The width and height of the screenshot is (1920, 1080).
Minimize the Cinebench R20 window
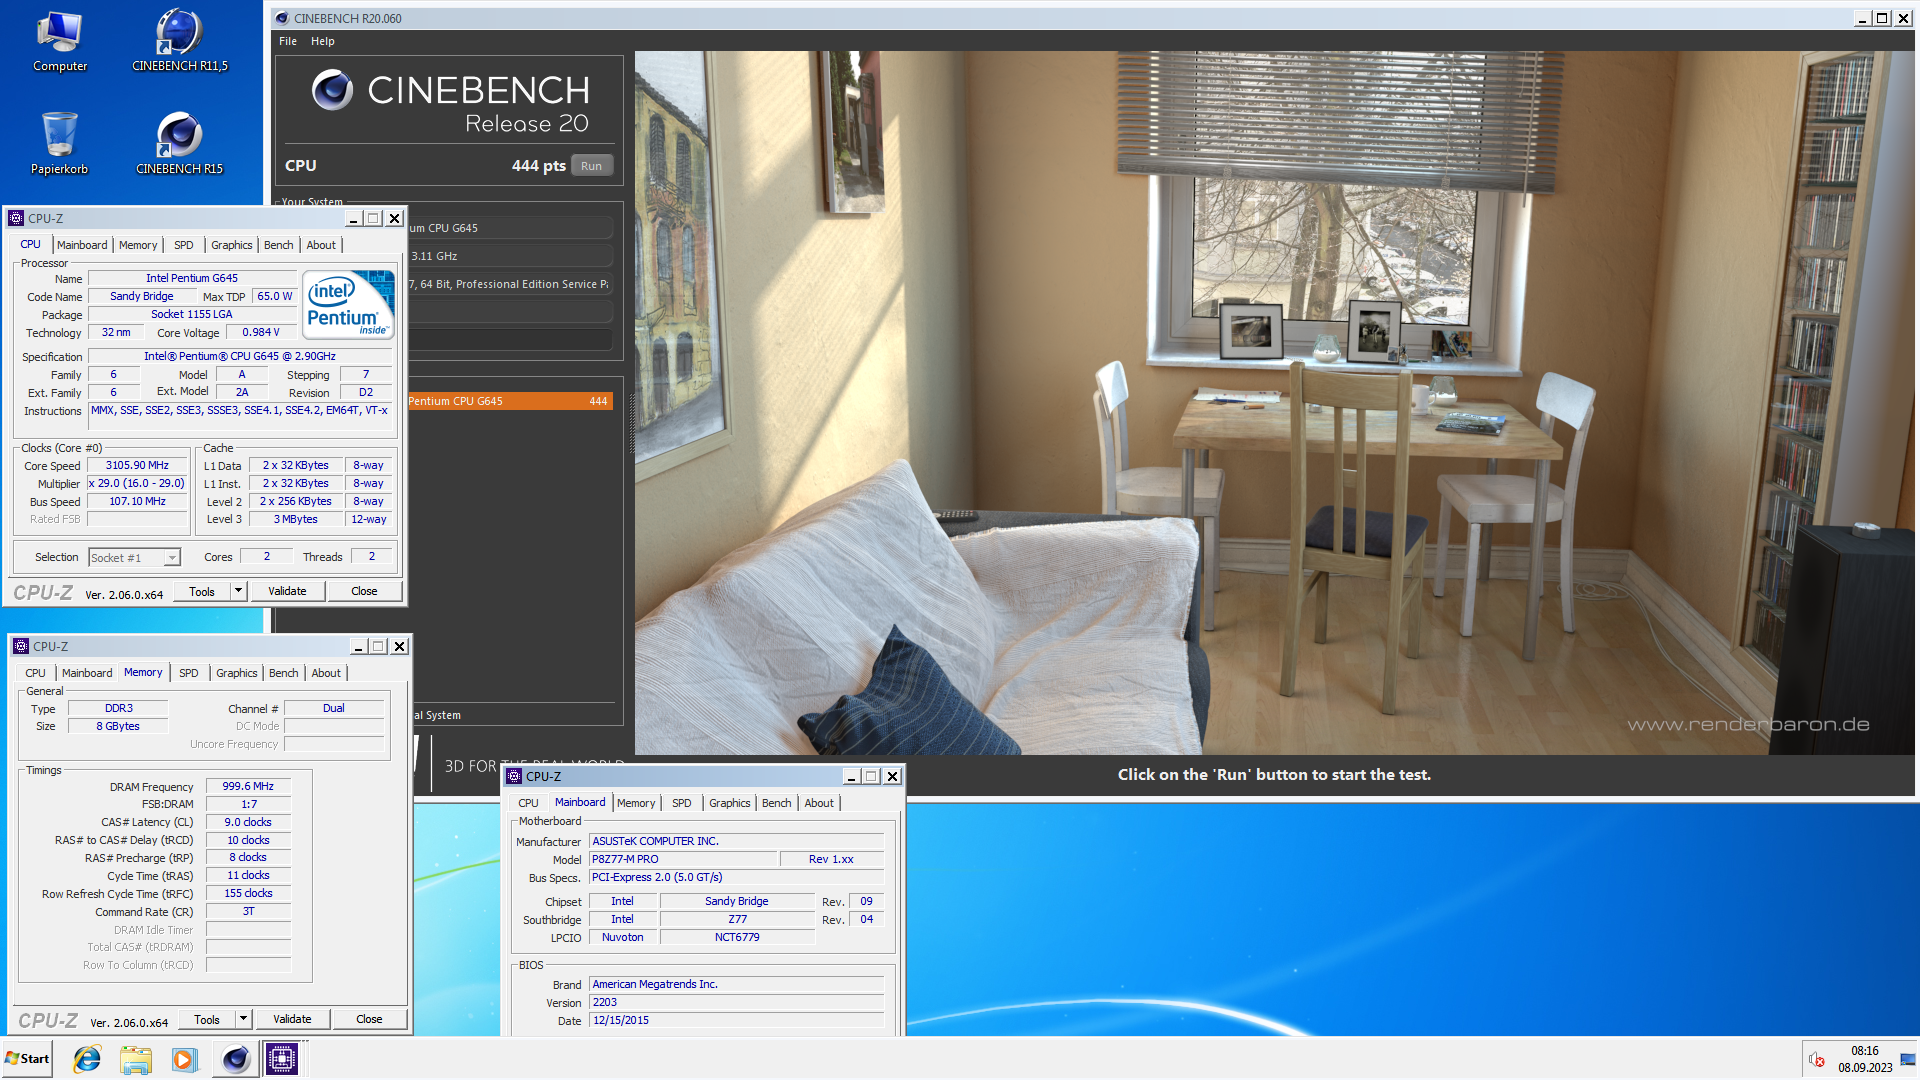[x=1862, y=18]
